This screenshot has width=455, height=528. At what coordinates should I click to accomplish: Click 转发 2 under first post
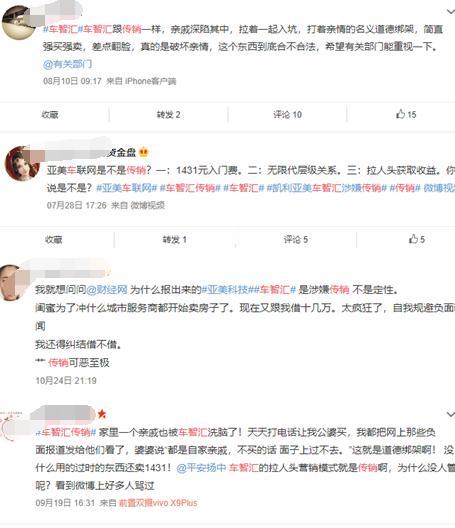pos(168,115)
